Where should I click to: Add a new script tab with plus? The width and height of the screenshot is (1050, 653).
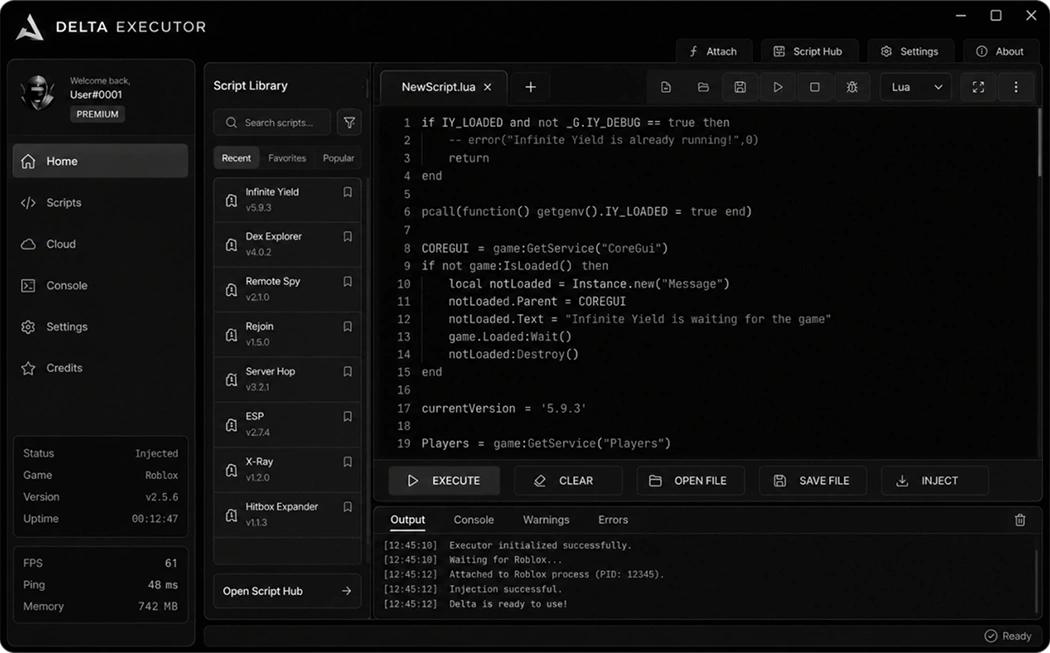click(x=530, y=87)
